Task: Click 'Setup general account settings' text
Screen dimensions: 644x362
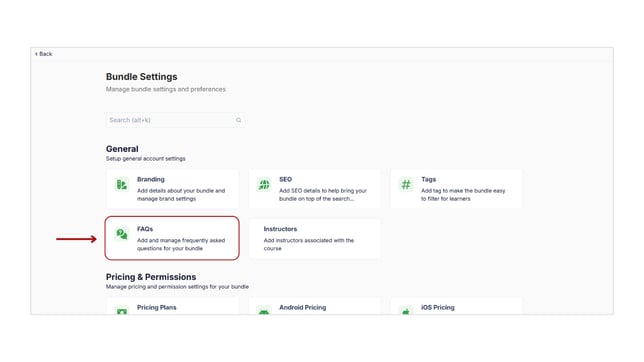Action: coord(145,159)
